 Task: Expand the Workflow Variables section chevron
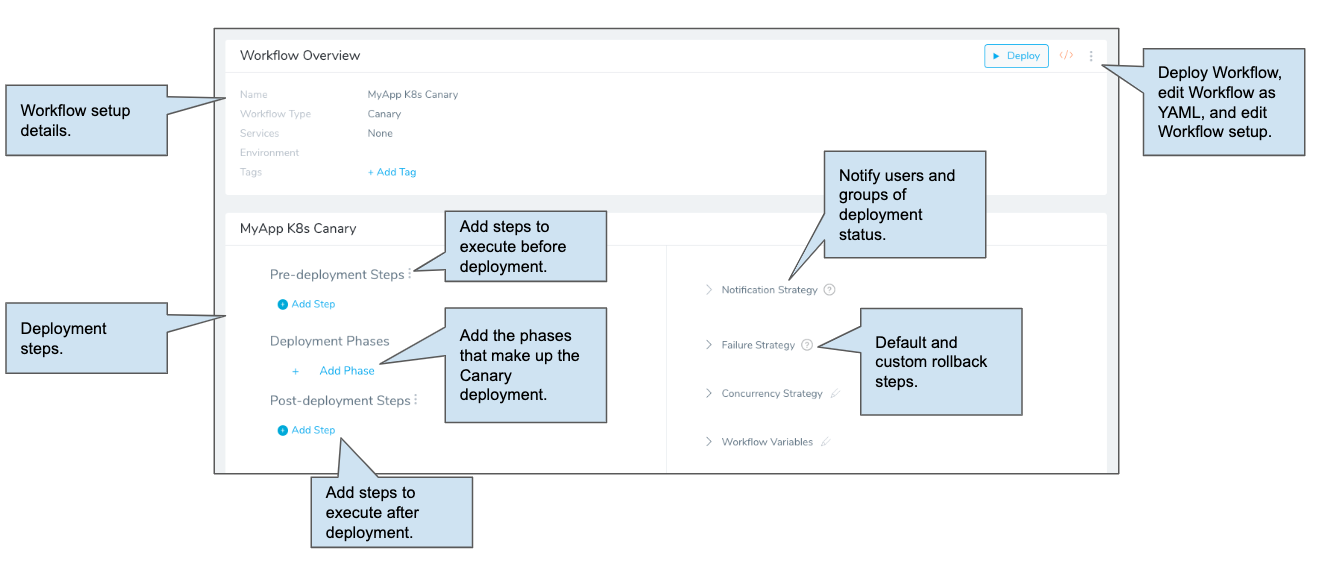pos(709,442)
